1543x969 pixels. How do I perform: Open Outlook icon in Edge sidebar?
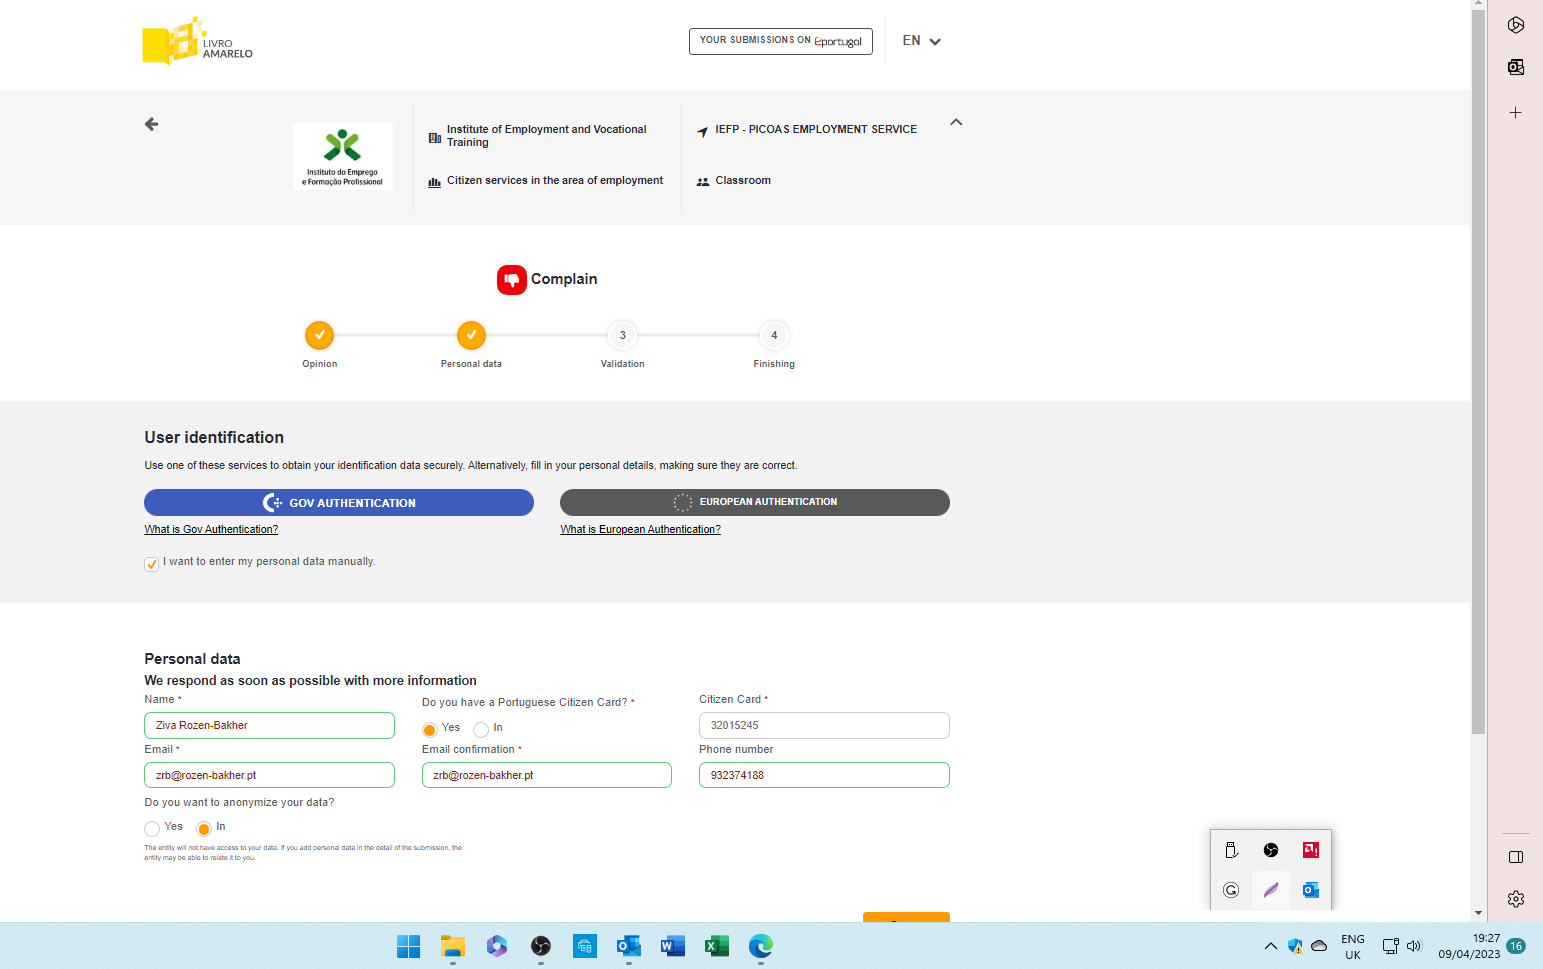pos(1516,67)
